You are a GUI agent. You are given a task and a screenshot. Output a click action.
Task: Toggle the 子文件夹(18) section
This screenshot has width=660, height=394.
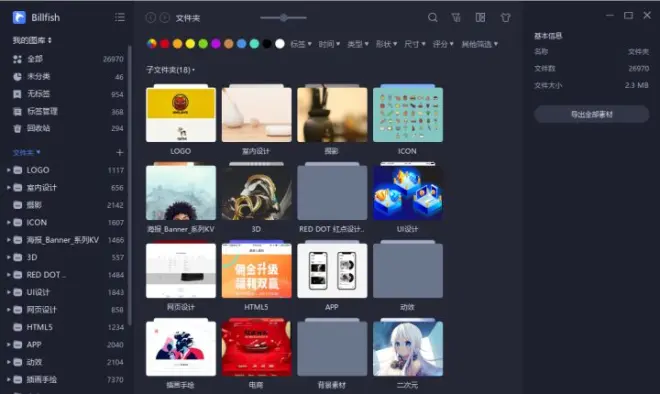(170, 70)
